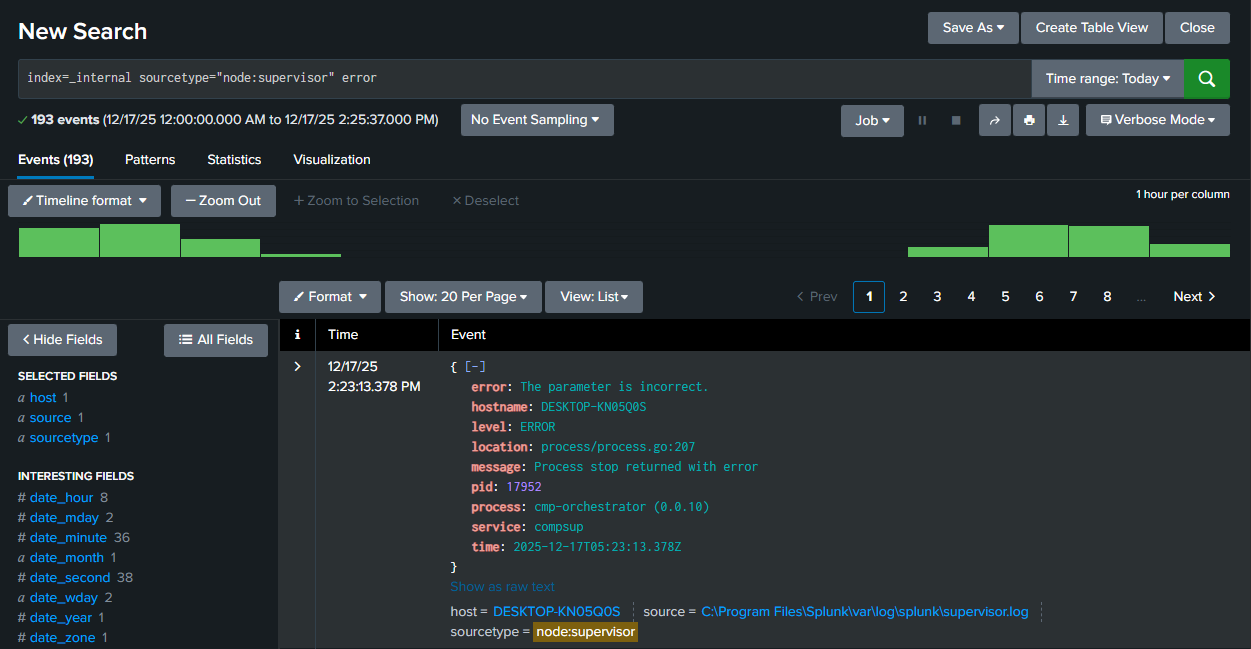Screen dimensions: 1251x649
Task: Click highlighted node:supervisor sourcetype value
Action: tap(585, 633)
